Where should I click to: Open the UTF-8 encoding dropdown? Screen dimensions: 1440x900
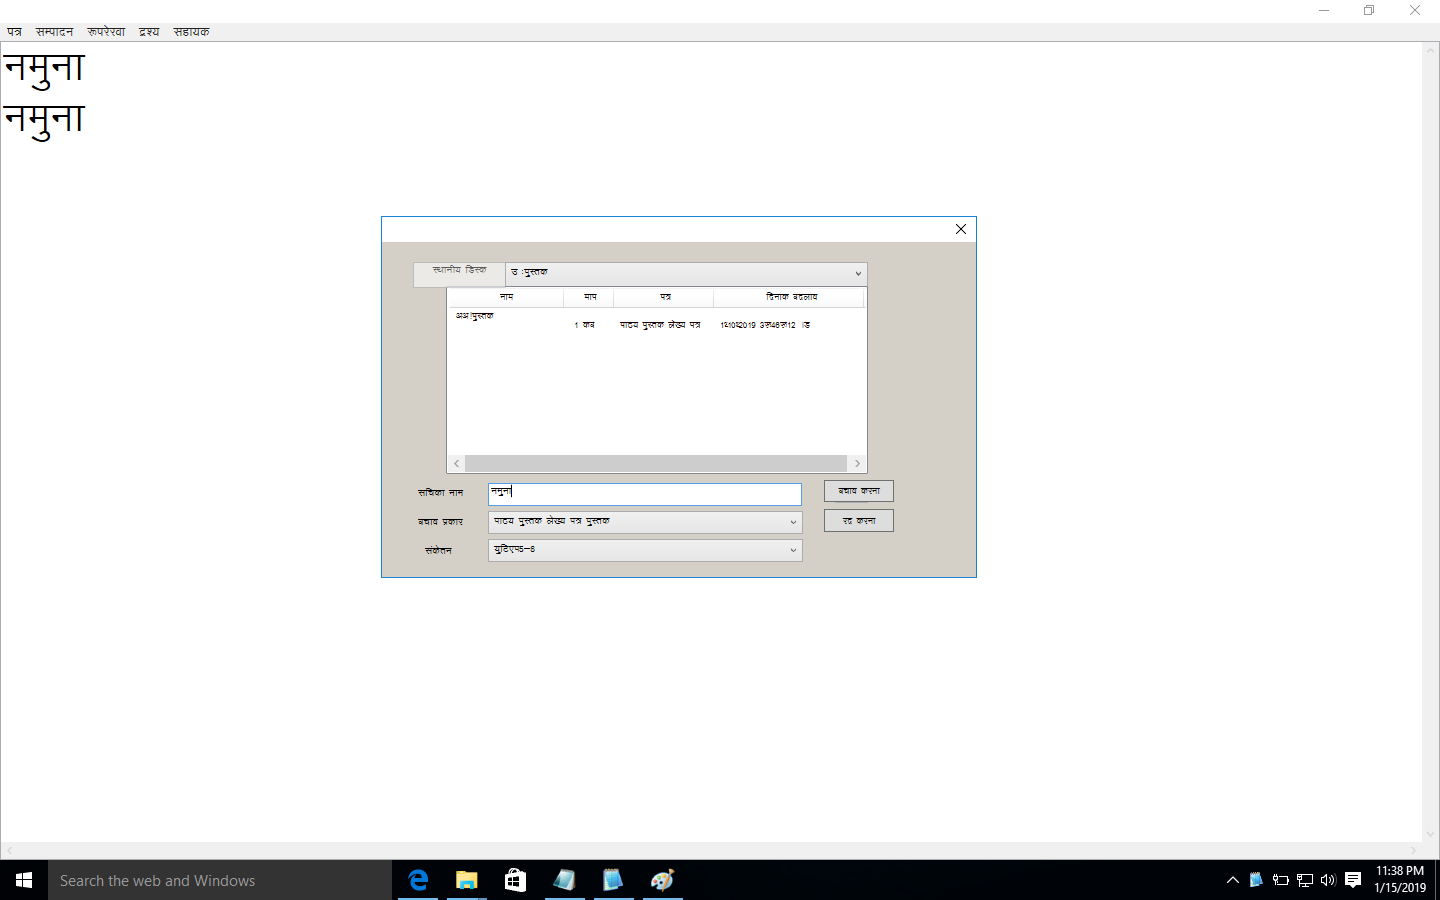pyautogui.click(x=793, y=550)
